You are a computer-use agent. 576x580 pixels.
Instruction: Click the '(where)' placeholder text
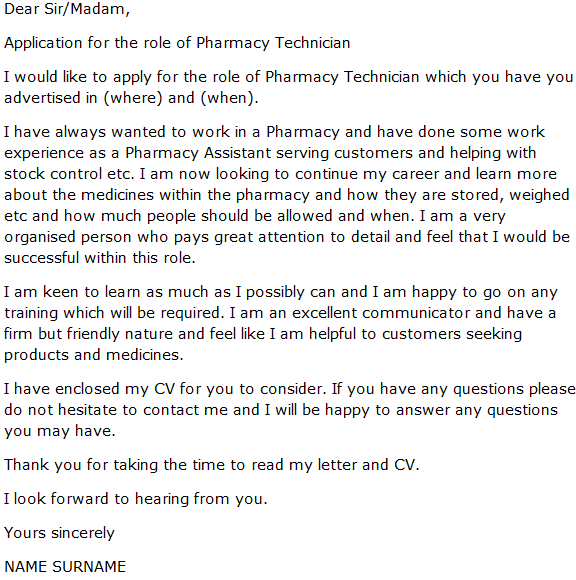pyautogui.click(x=133, y=98)
